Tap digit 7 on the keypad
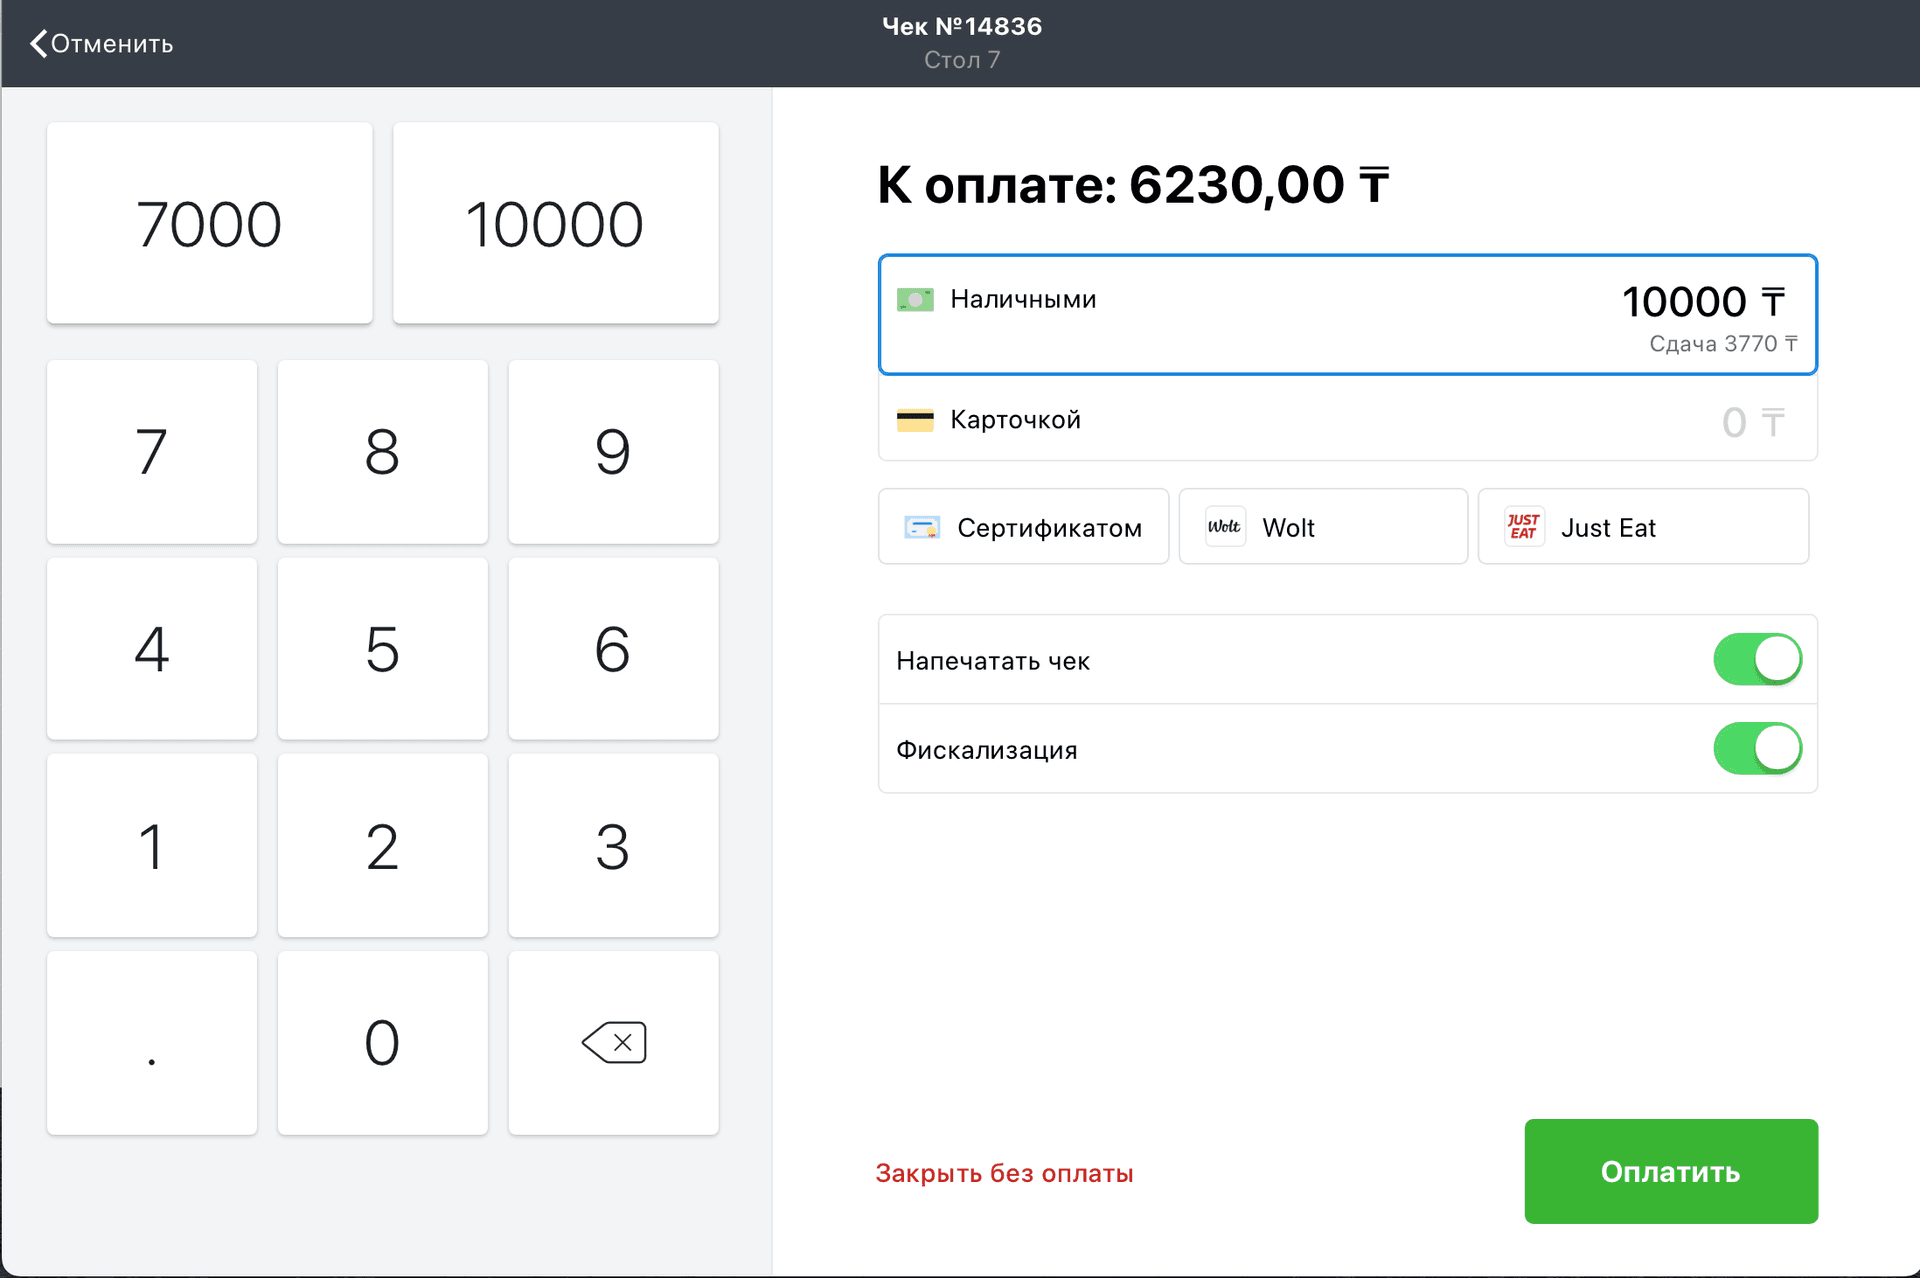The width and height of the screenshot is (1920, 1278). coord(152,451)
